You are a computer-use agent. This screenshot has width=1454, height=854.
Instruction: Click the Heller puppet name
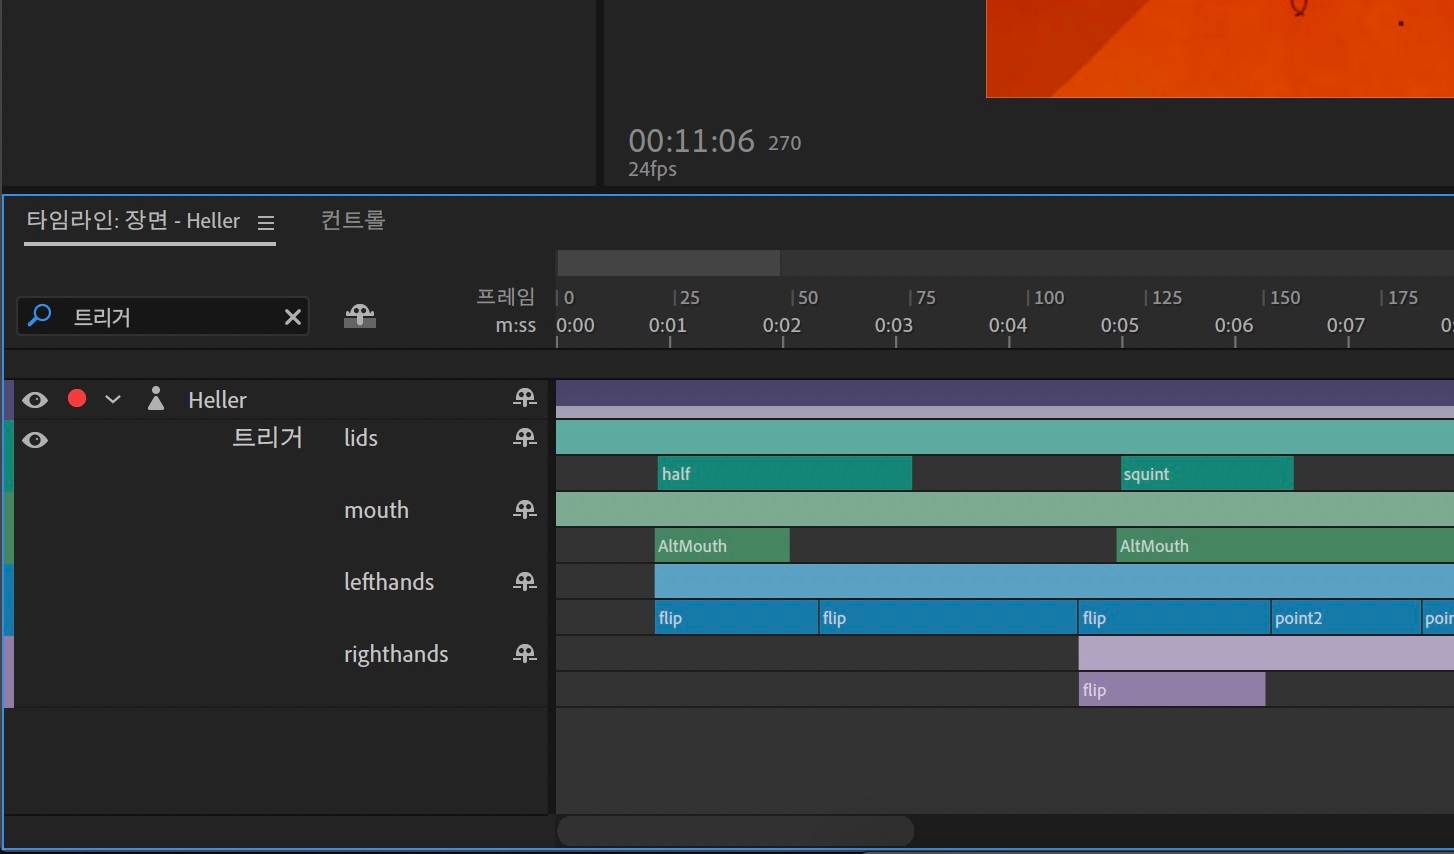tap(217, 400)
